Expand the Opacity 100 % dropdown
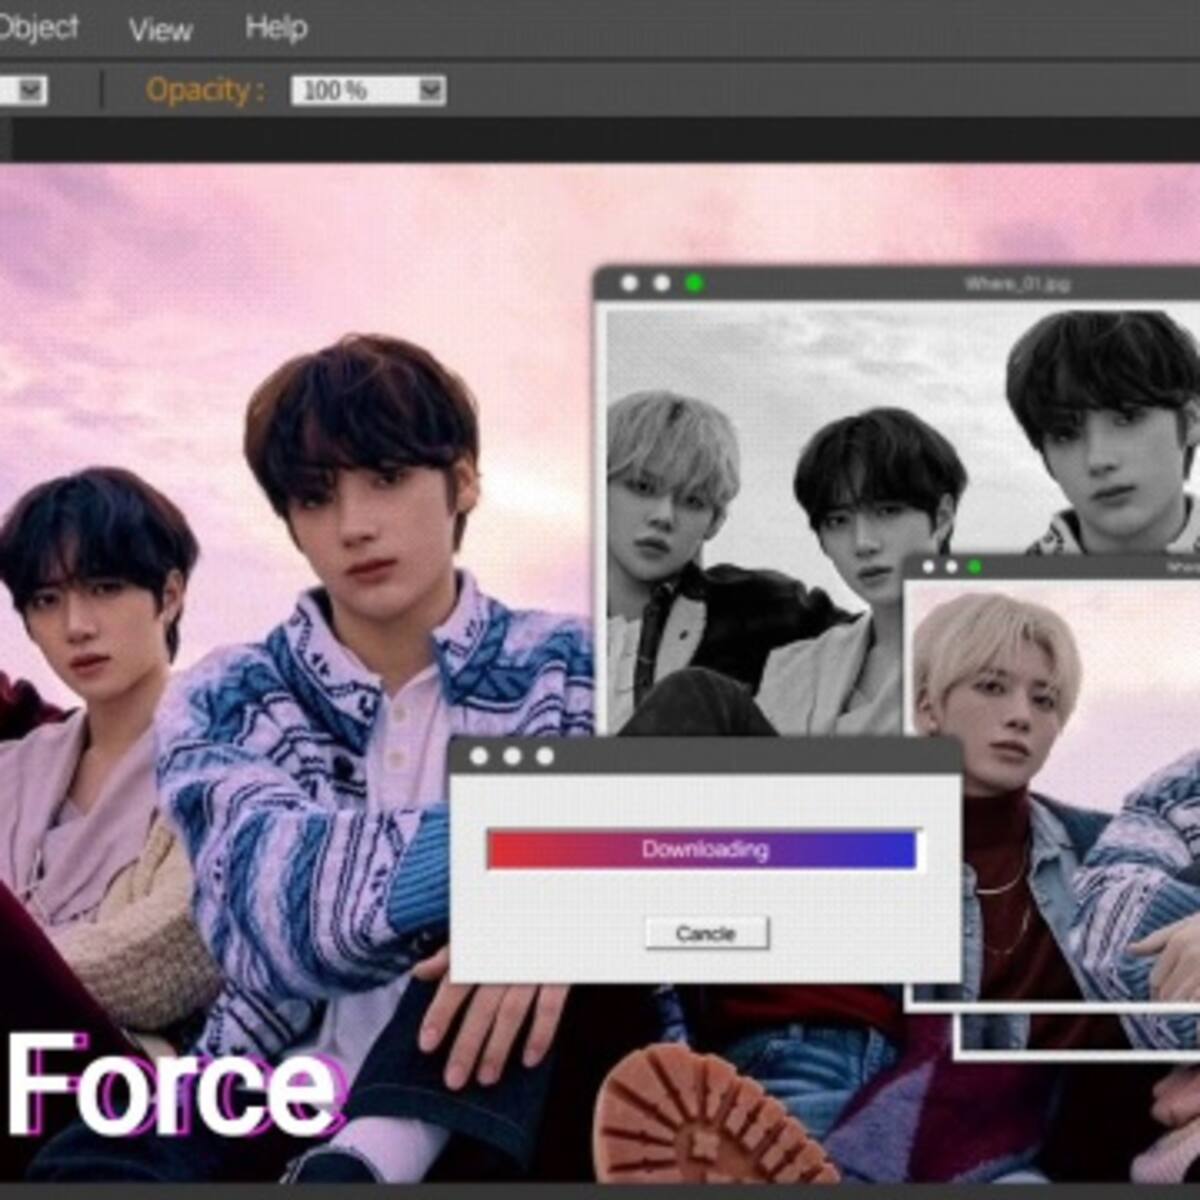This screenshot has height=1200, width=1200. pyautogui.click(x=431, y=91)
